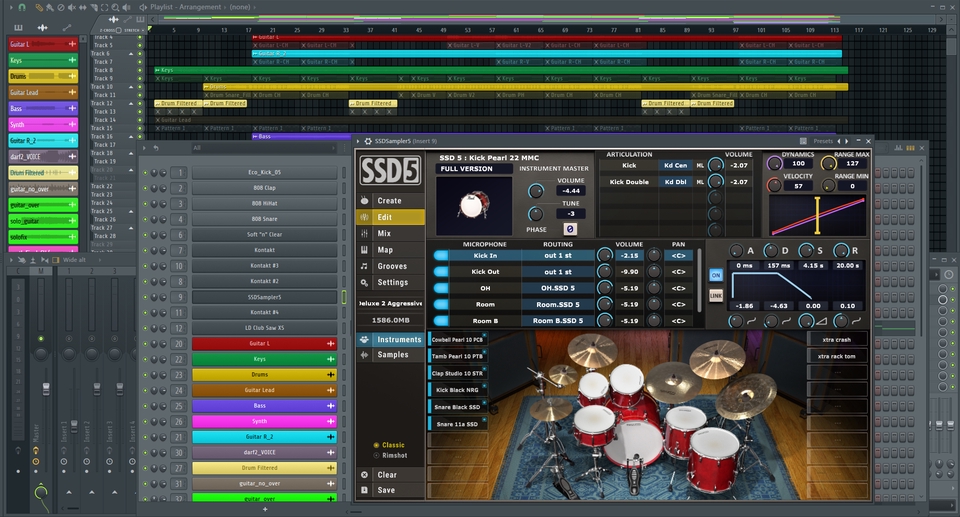The width and height of the screenshot is (960, 517).
Task: Select the Paint brush tool in Playlist toolbar
Action: click(50, 7)
